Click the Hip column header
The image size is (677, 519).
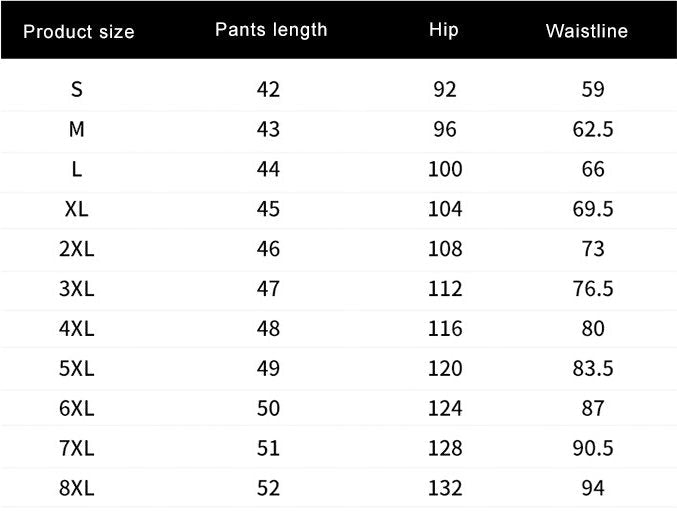443,29
